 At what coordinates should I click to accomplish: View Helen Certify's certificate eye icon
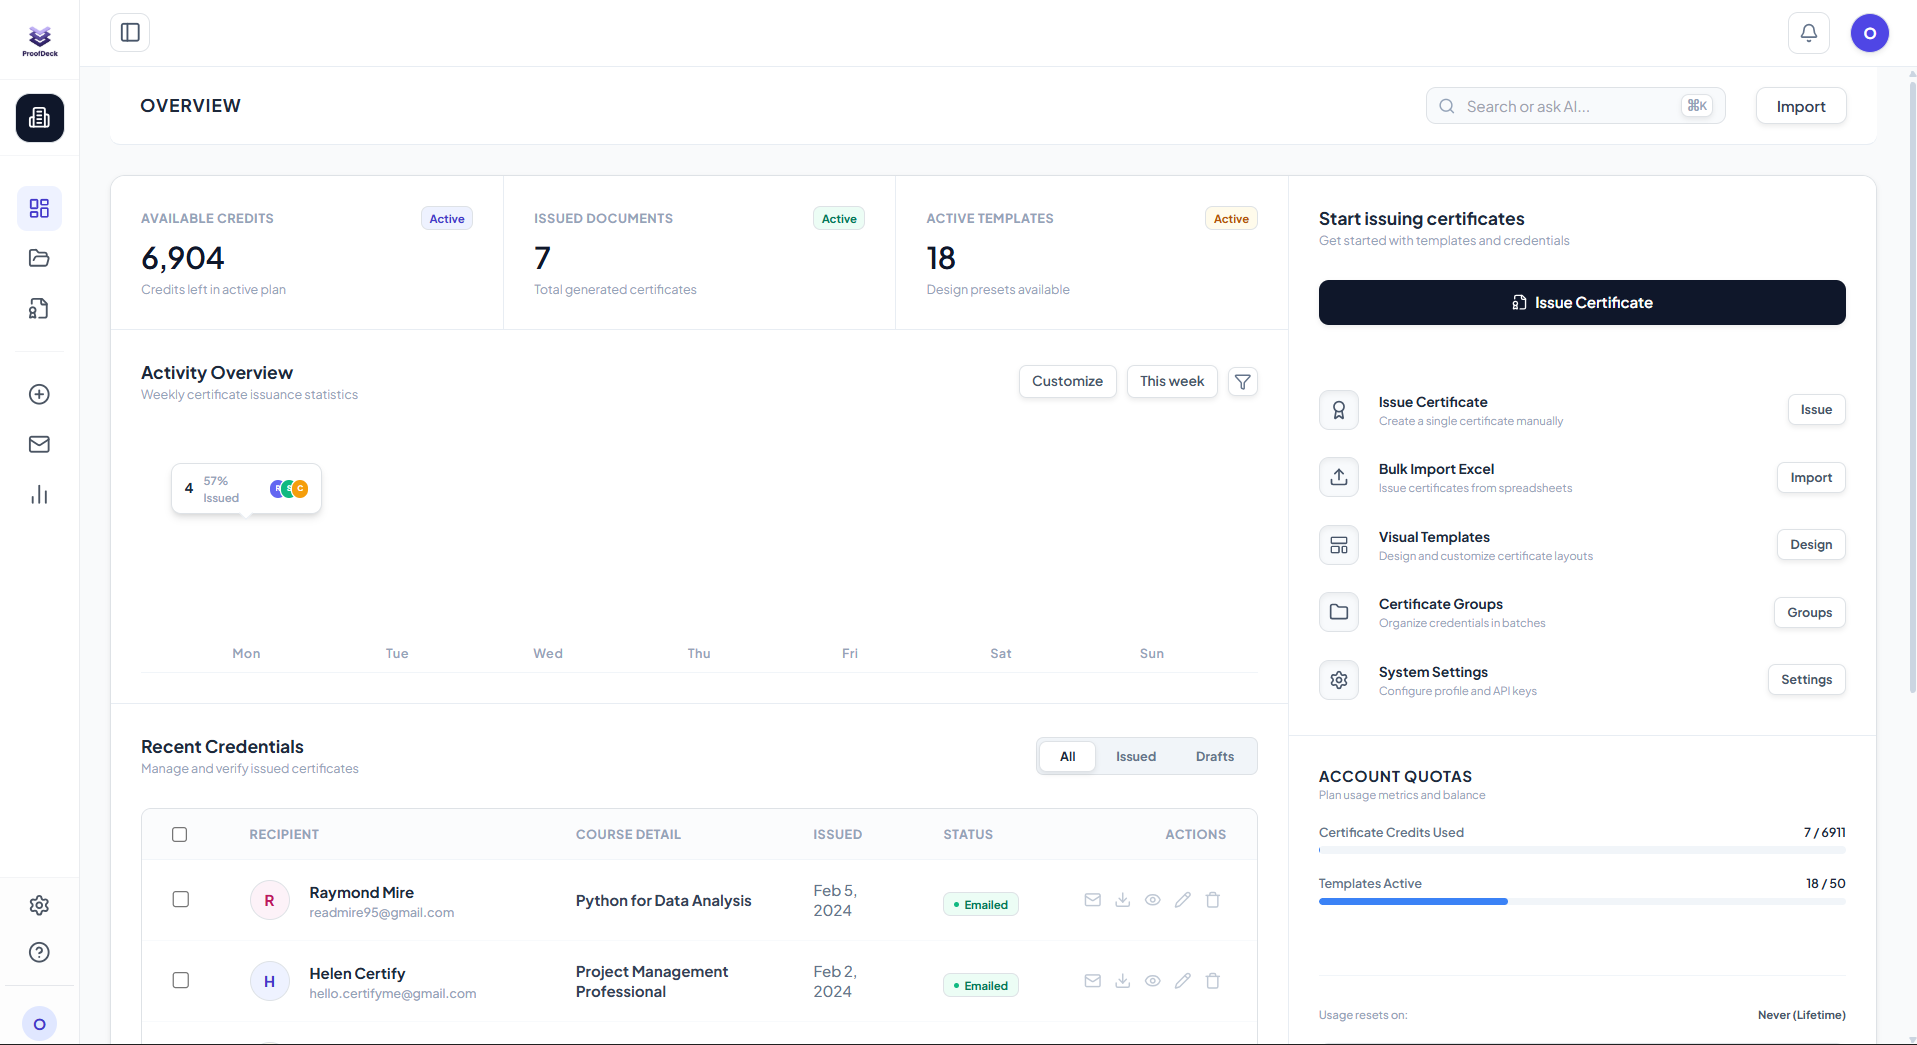click(x=1153, y=981)
